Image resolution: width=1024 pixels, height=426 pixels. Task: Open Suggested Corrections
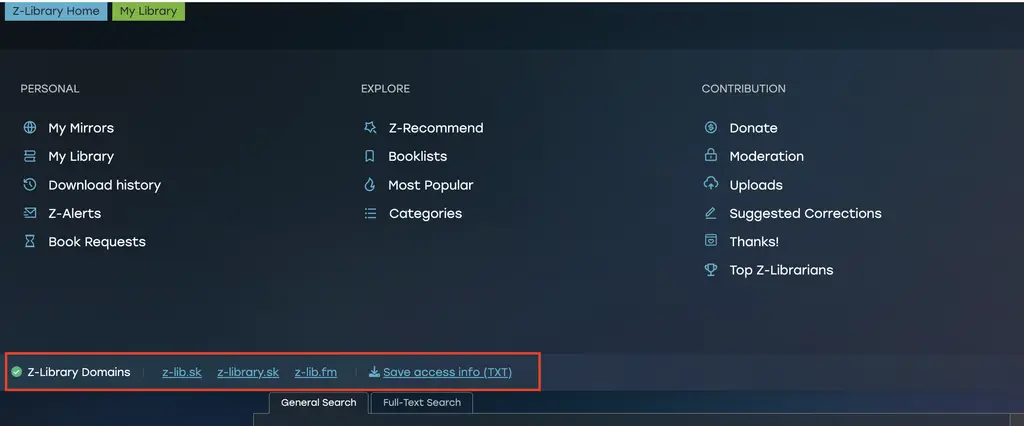coord(805,213)
